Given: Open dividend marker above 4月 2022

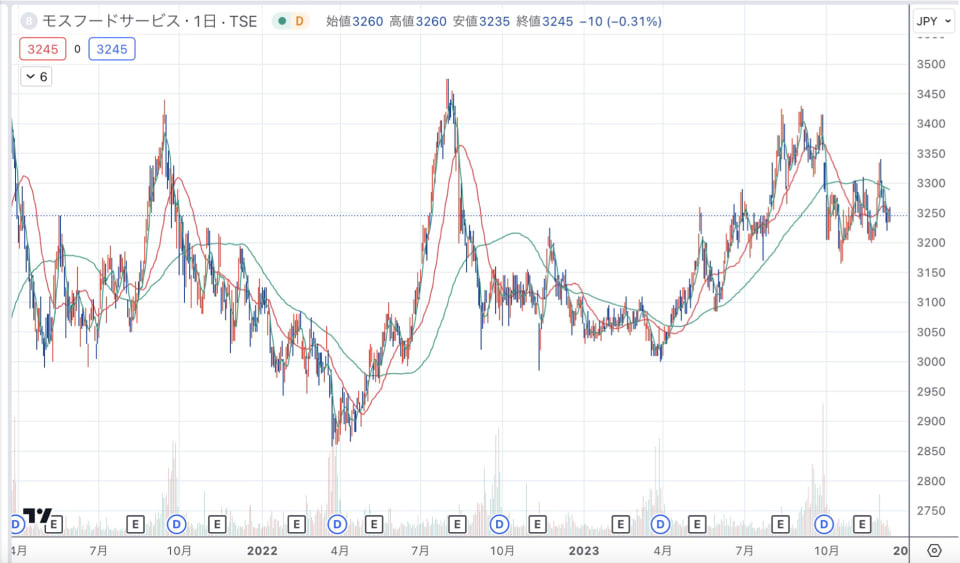Looking at the screenshot, I should 337,524.
